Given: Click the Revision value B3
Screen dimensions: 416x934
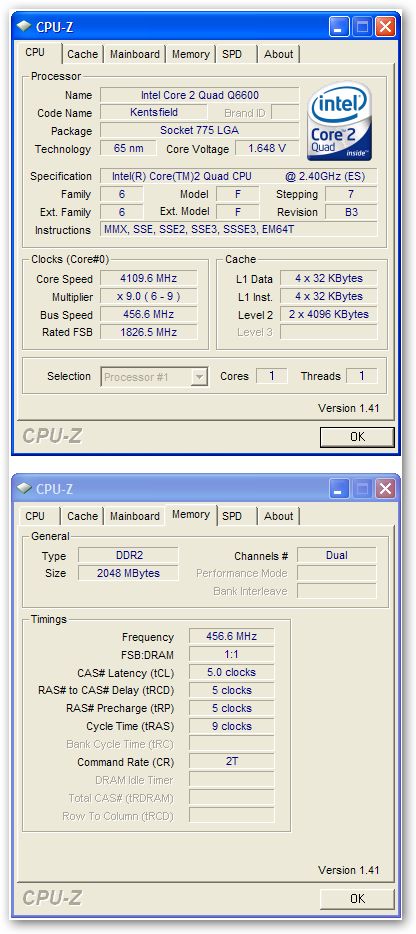Looking at the screenshot, I should pyautogui.click(x=350, y=212).
